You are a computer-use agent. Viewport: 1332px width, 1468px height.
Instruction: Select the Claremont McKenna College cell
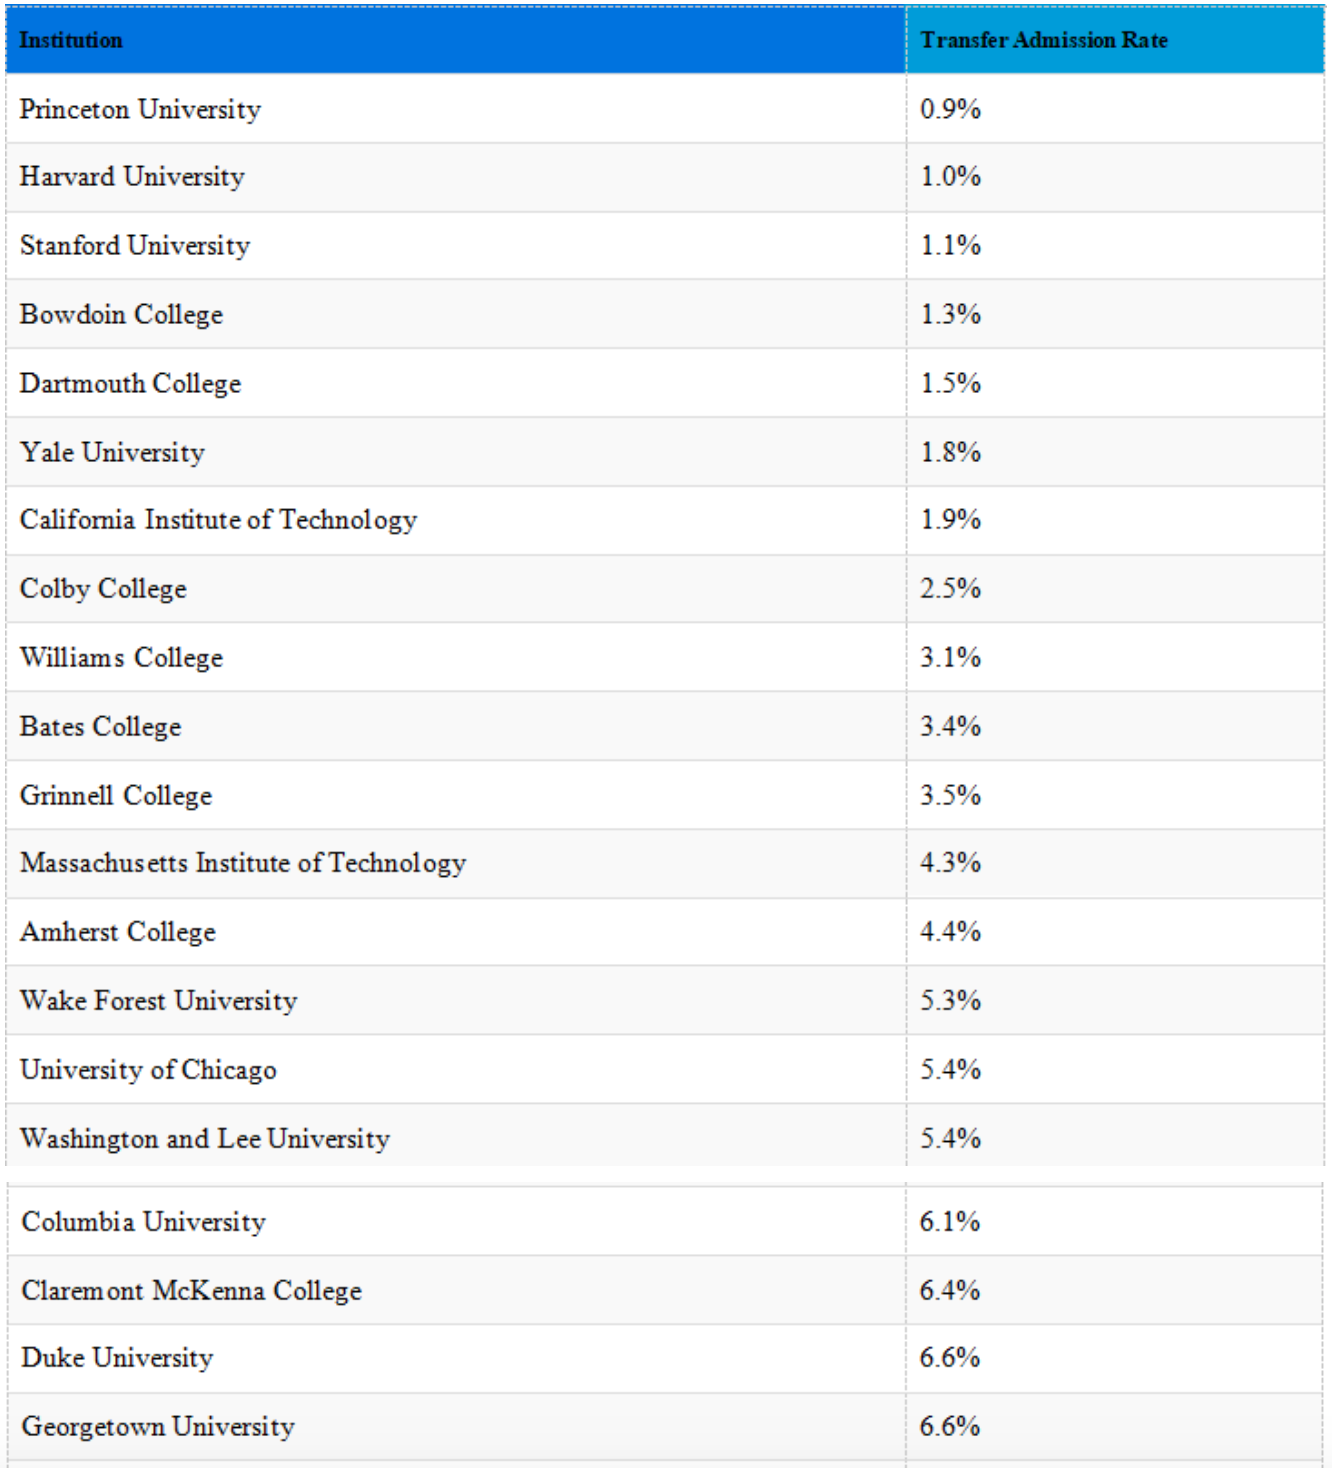tap(192, 1291)
